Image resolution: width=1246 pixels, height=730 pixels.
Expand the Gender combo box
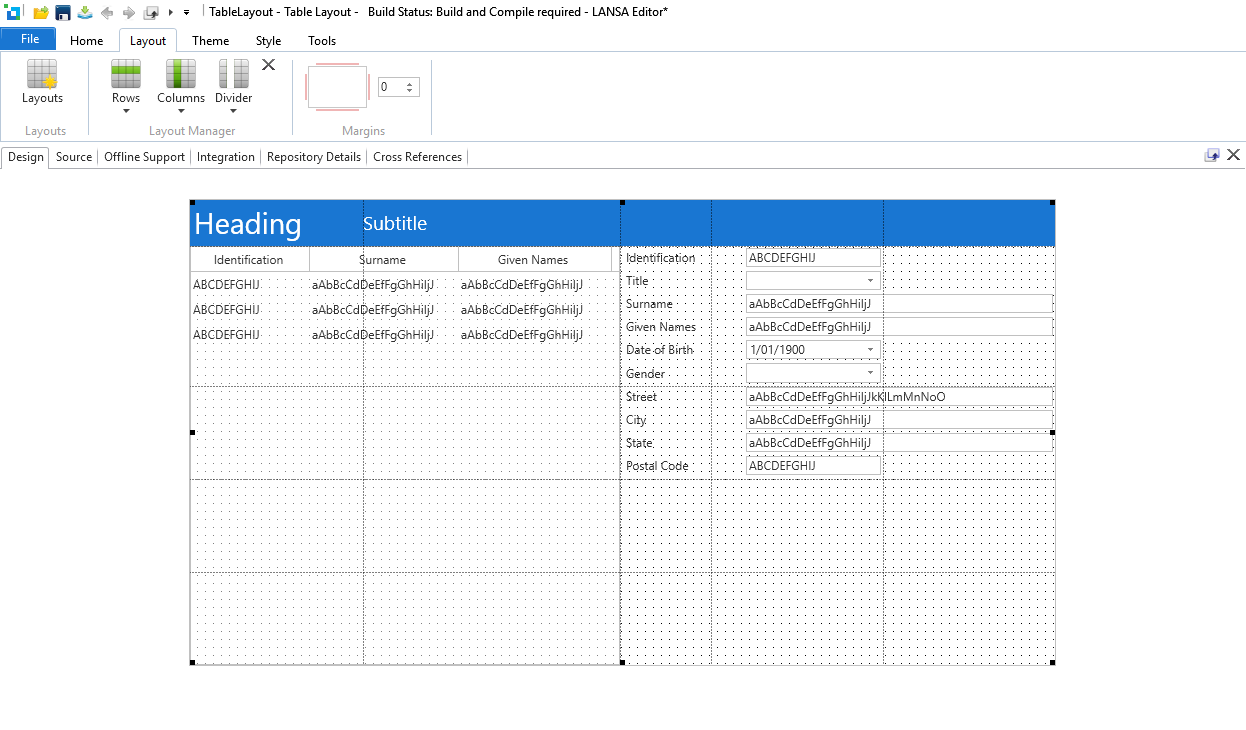(870, 374)
